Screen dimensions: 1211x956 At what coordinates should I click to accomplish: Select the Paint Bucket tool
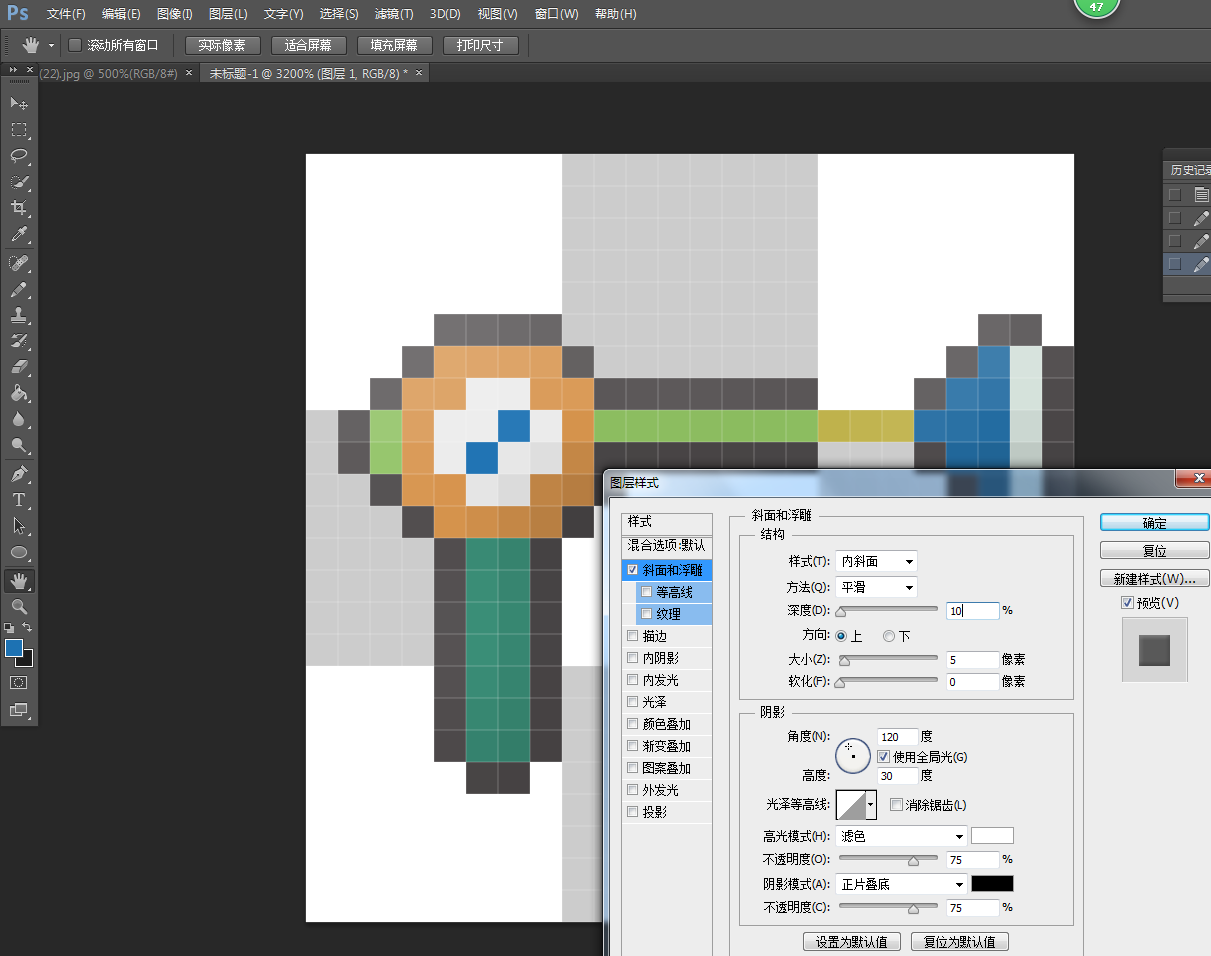click(x=19, y=393)
